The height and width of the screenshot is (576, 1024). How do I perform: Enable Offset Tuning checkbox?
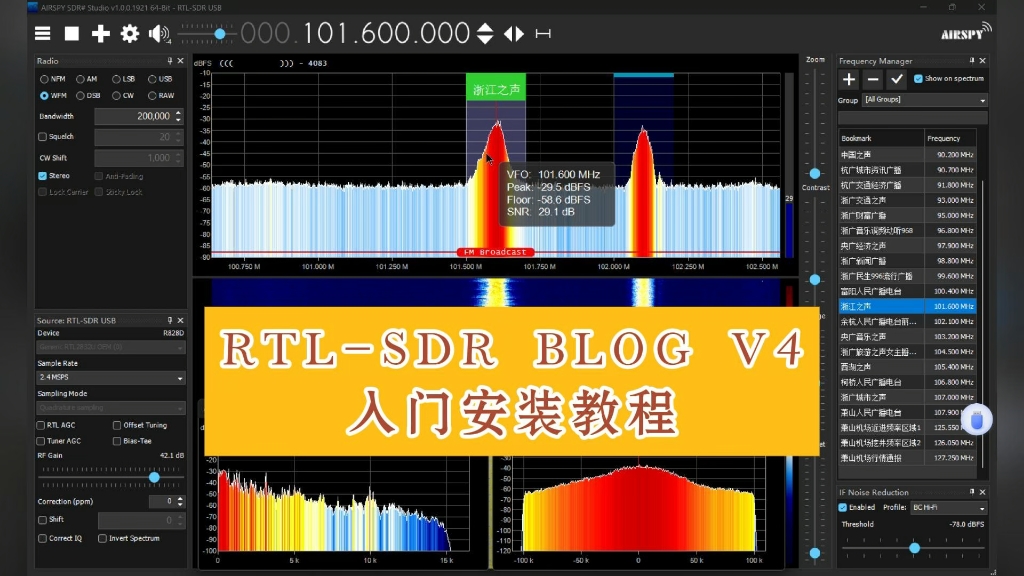click(117, 425)
